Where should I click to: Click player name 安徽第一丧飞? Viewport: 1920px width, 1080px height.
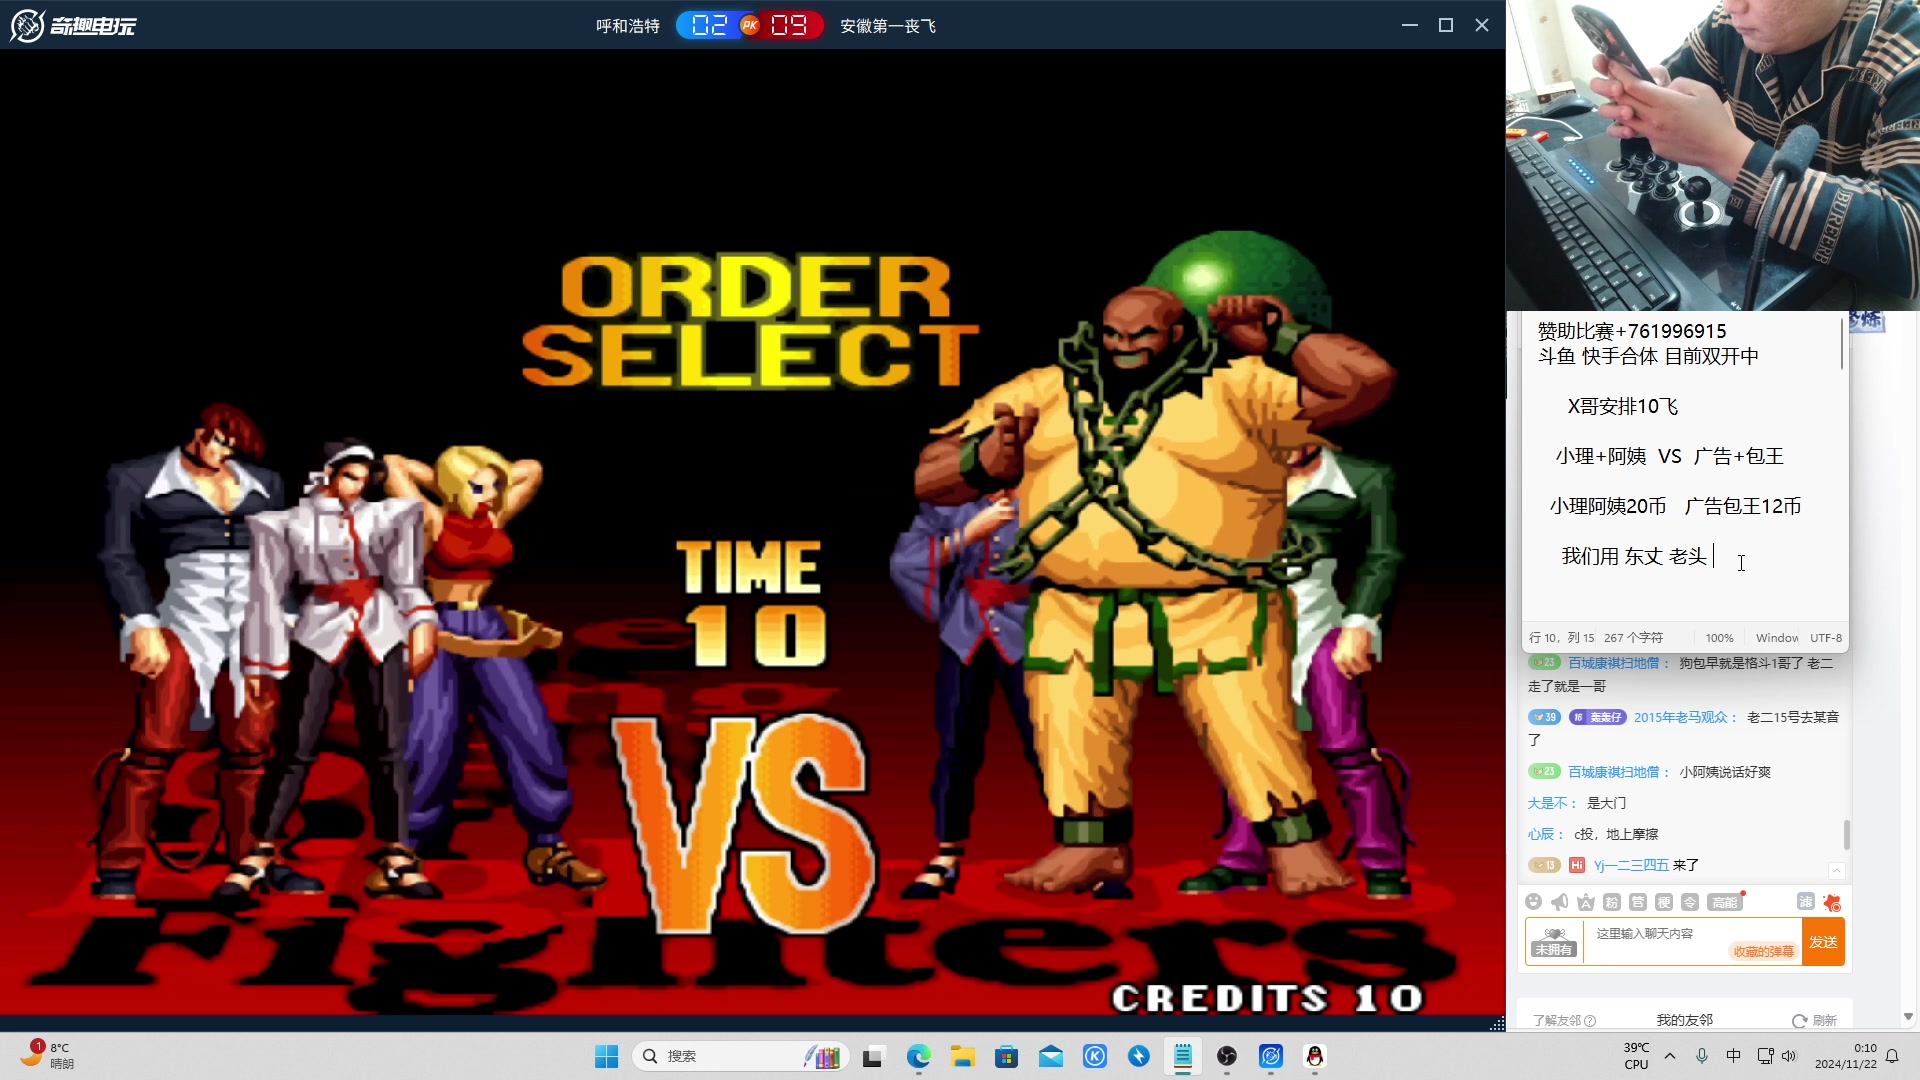[x=888, y=26]
